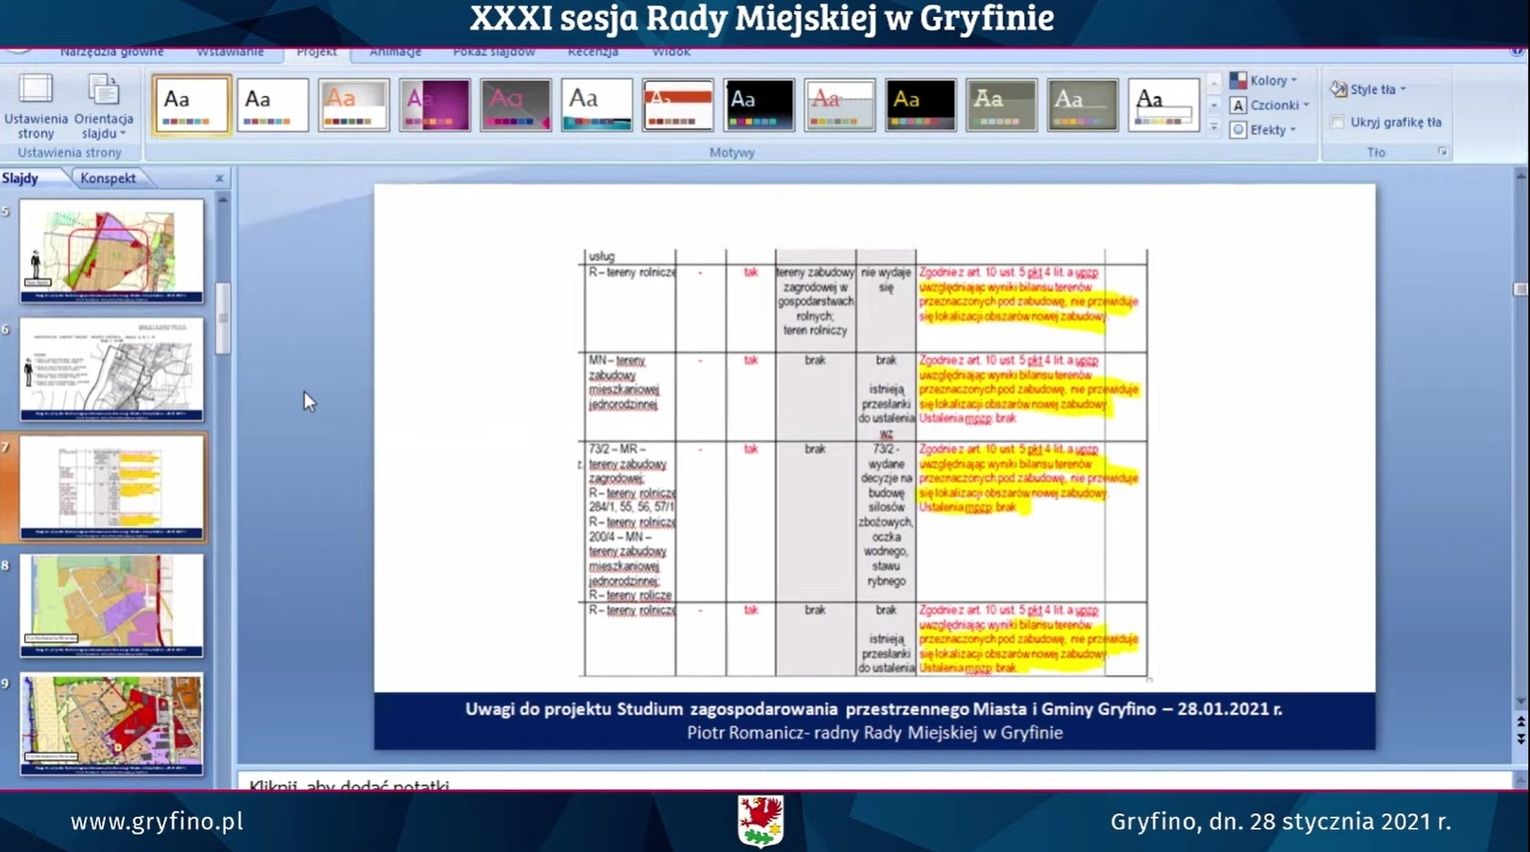Launch the Tło group dialog launcher
Image resolution: width=1530 pixels, height=852 pixels.
1442,152
